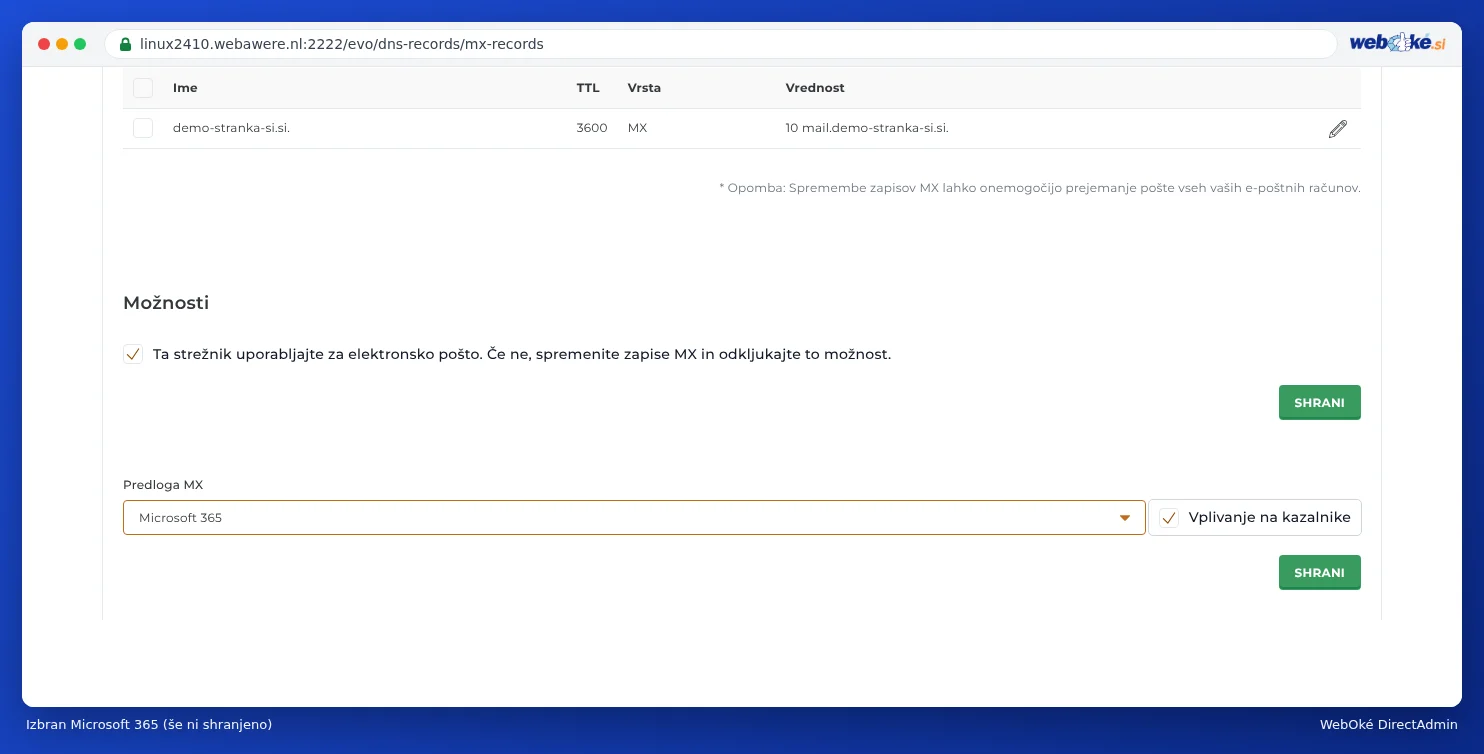Toggle the Vplivanje na kazalnike checkbox
1484x754 pixels.
1169,518
